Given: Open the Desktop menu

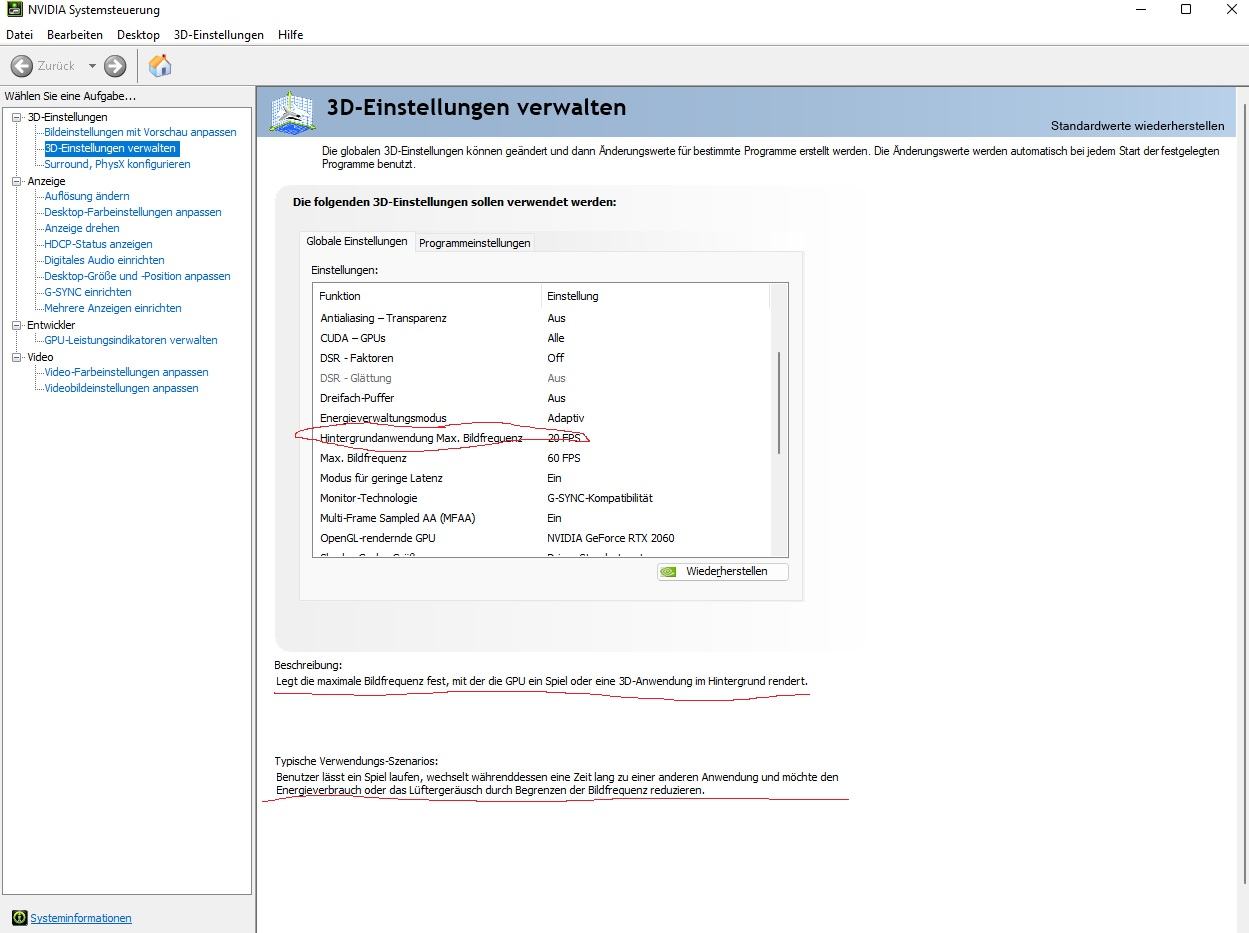Looking at the screenshot, I should (x=138, y=34).
